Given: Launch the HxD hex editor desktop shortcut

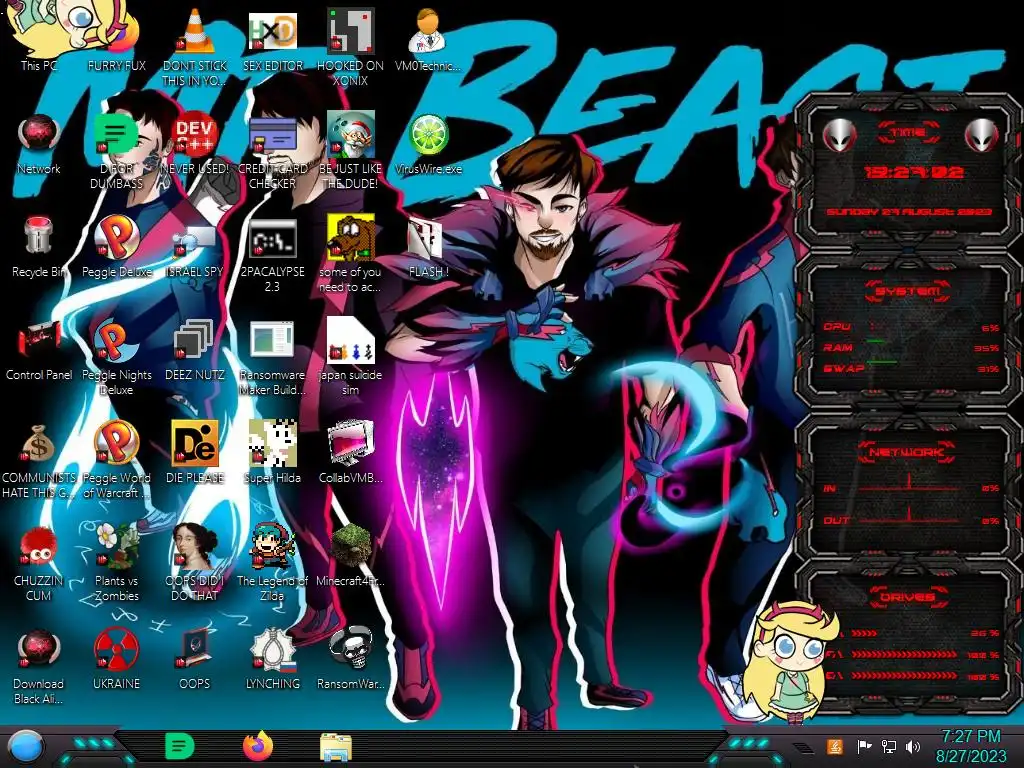Looking at the screenshot, I should (272, 39).
